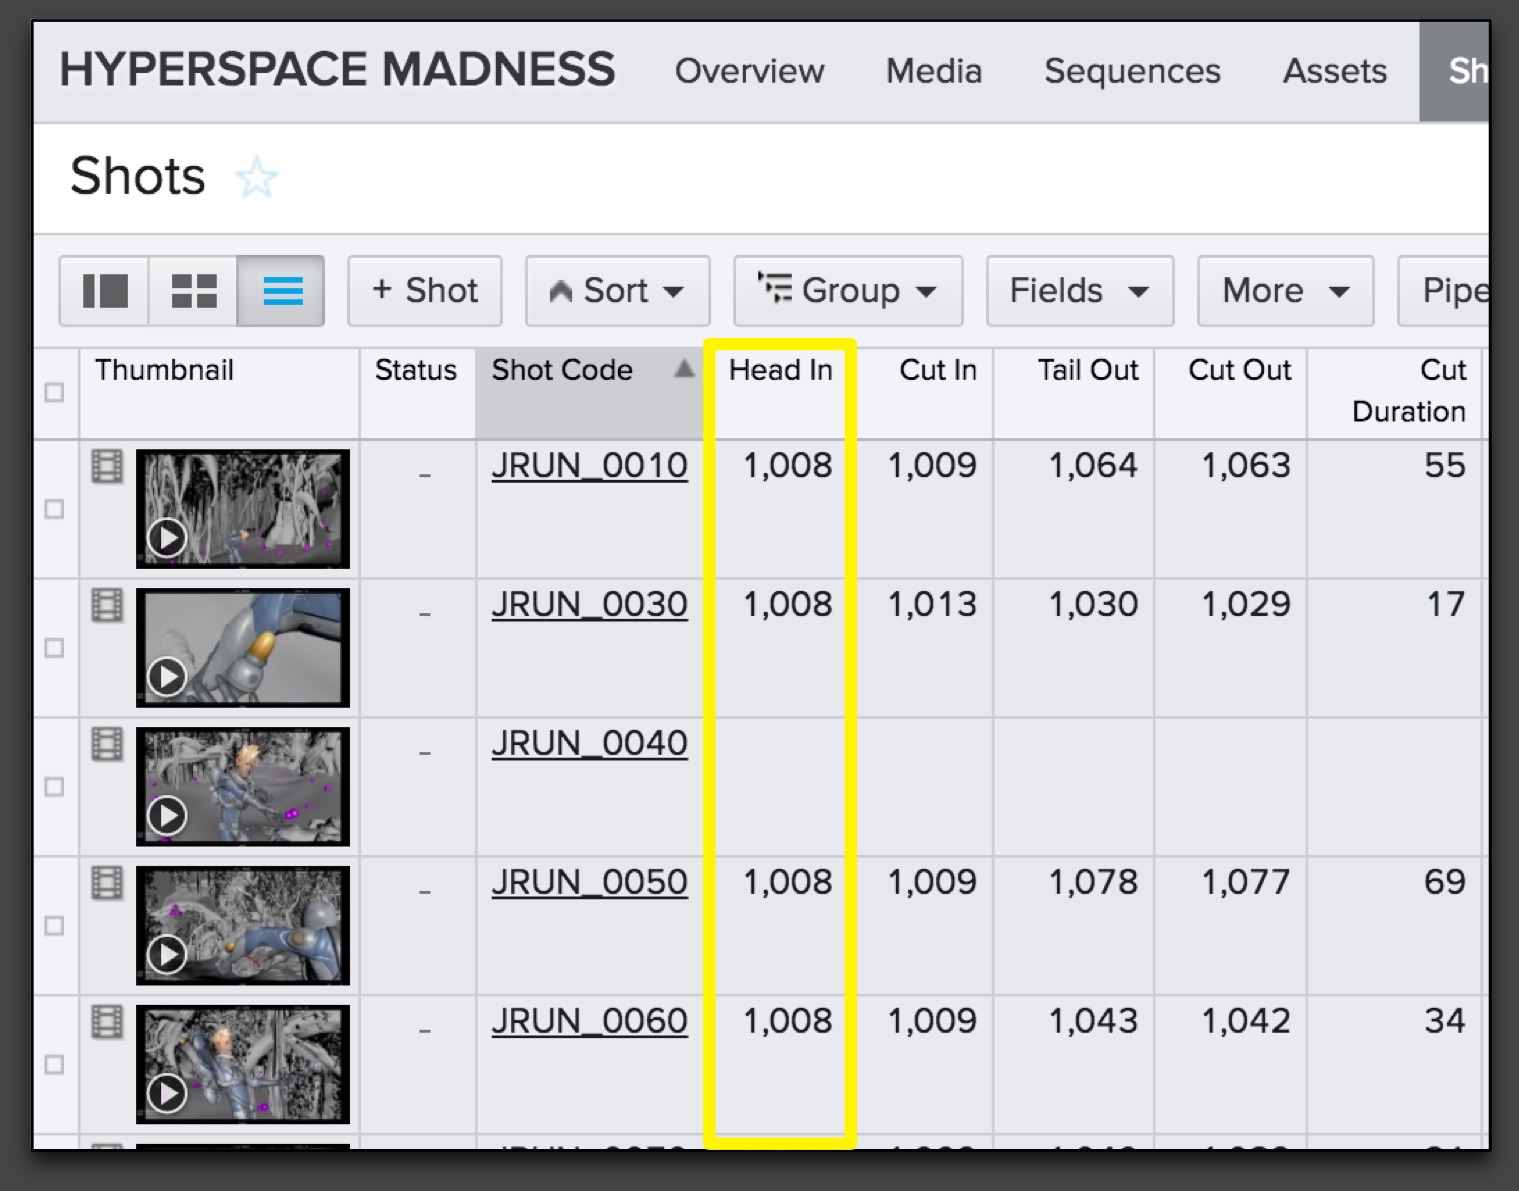Viewport: 1519px width, 1191px height.
Task: Favorite the Shots page with star icon
Action: point(256,178)
